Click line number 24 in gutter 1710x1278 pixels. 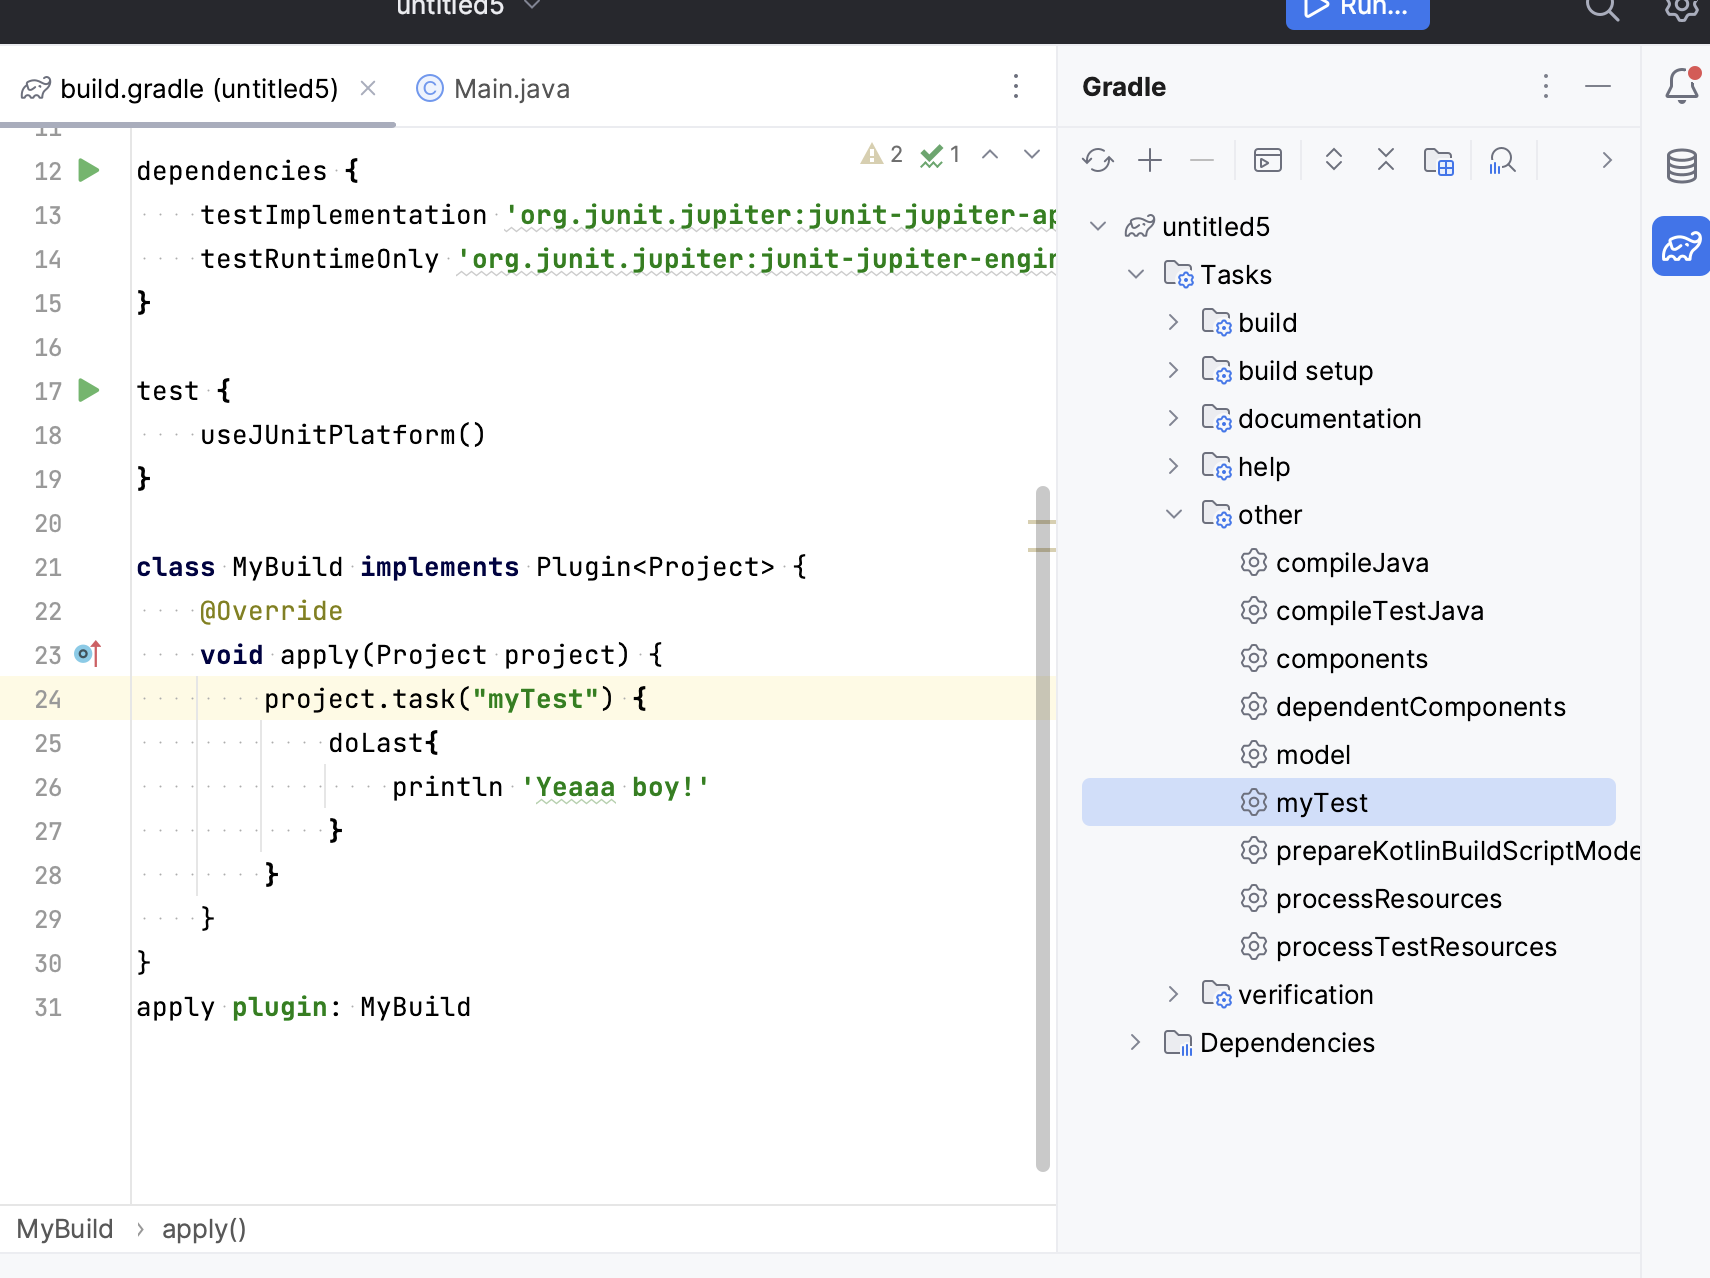click(48, 699)
